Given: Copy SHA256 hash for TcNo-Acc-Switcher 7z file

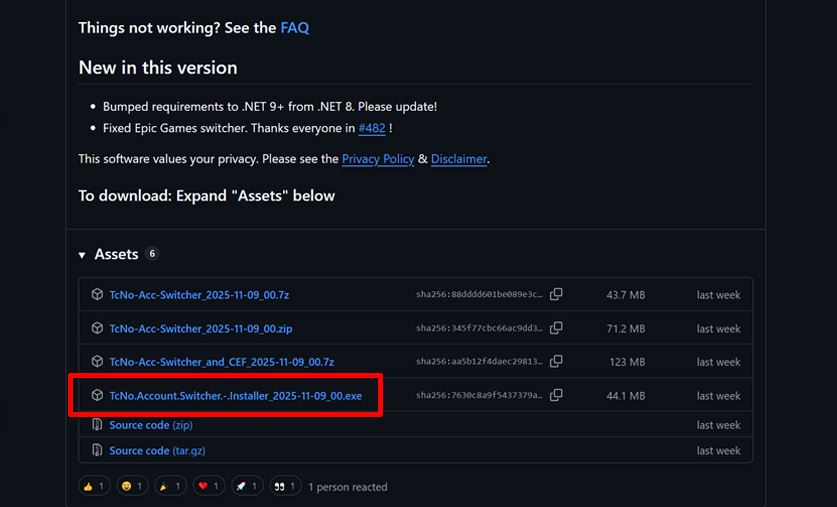Looking at the screenshot, I should pyautogui.click(x=556, y=295).
